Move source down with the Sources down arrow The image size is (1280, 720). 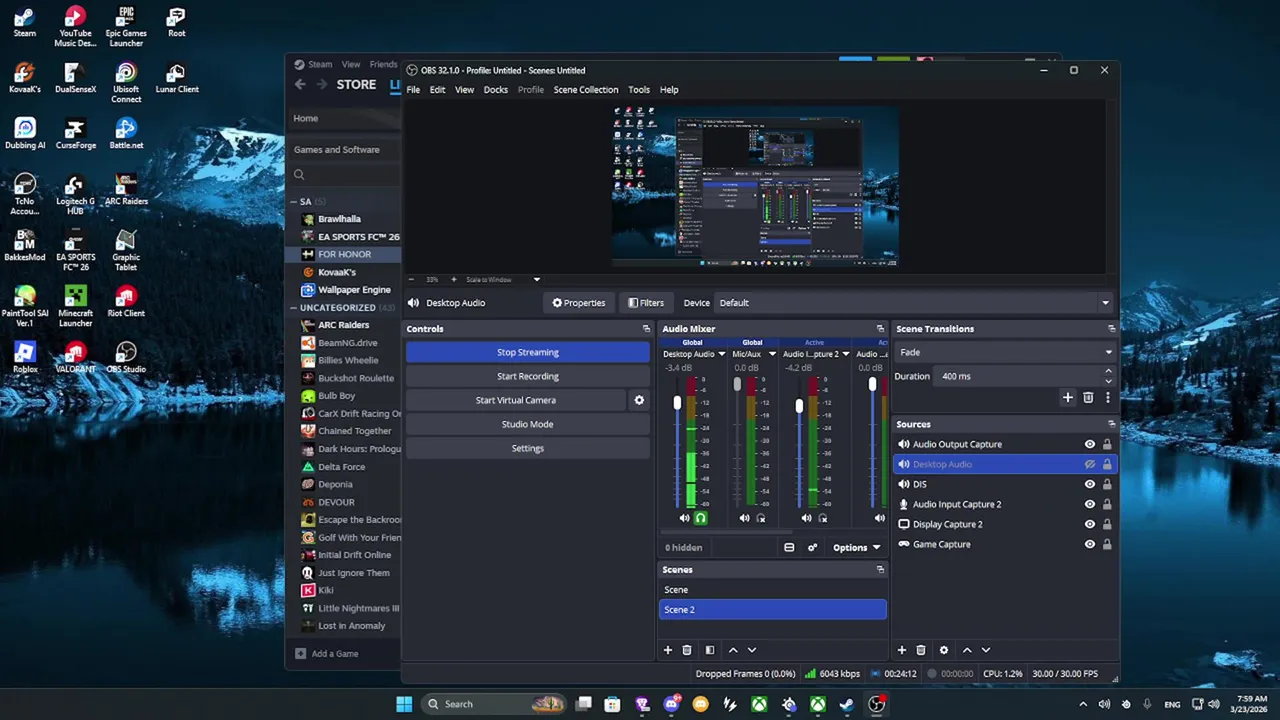click(985, 650)
